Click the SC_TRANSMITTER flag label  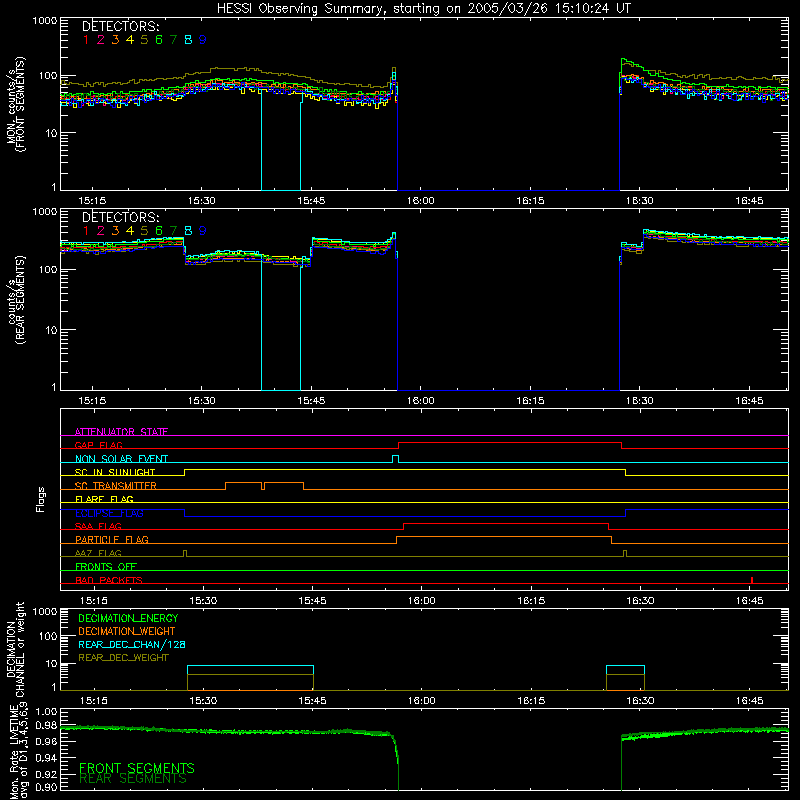115,486
